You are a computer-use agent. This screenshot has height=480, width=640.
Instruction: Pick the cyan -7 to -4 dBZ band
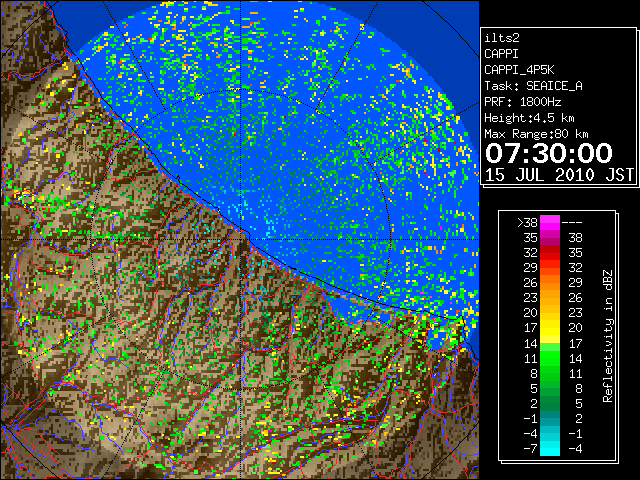click(550, 448)
